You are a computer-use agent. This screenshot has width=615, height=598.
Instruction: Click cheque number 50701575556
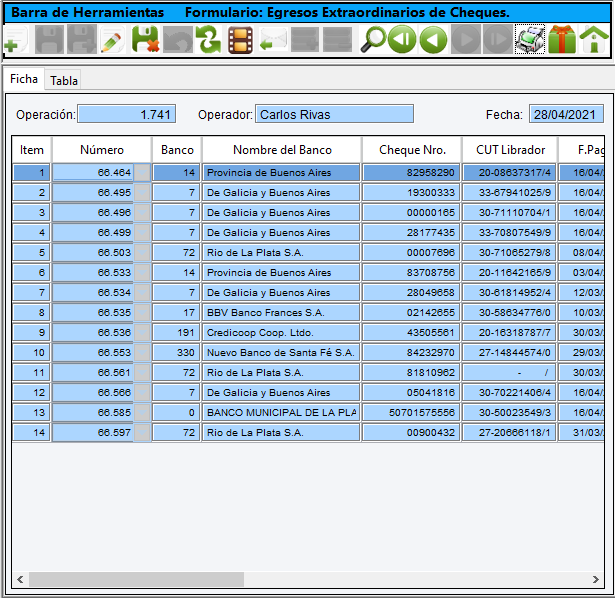(x=411, y=413)
